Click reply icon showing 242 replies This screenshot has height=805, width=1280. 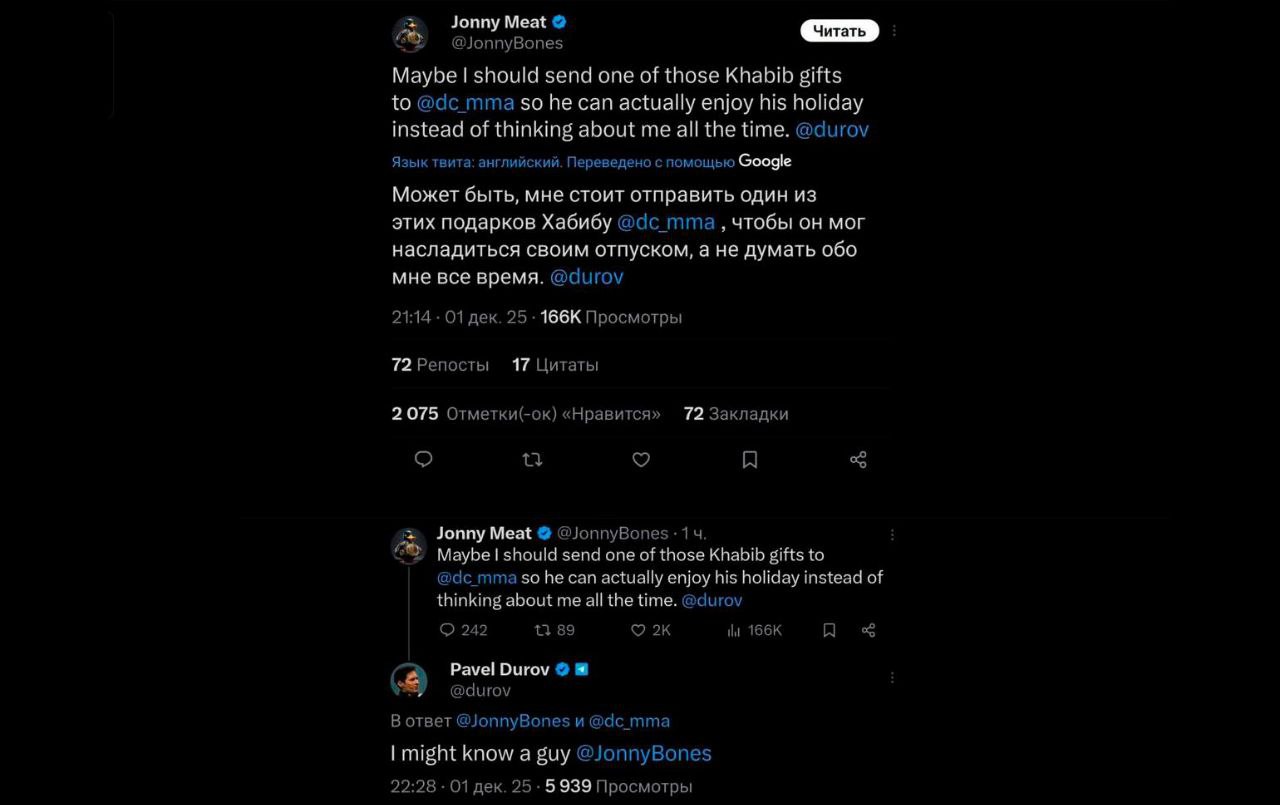tap(447, 630)
